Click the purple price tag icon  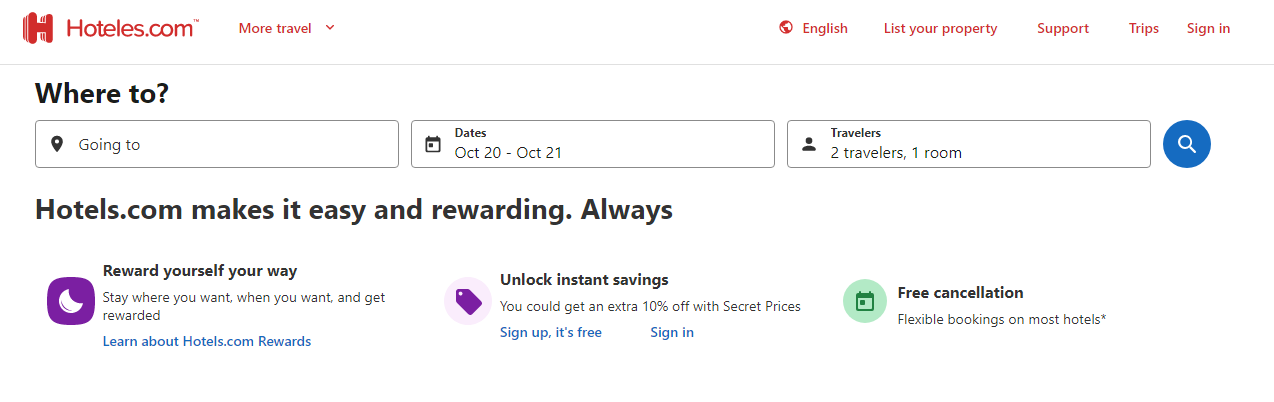468,301
